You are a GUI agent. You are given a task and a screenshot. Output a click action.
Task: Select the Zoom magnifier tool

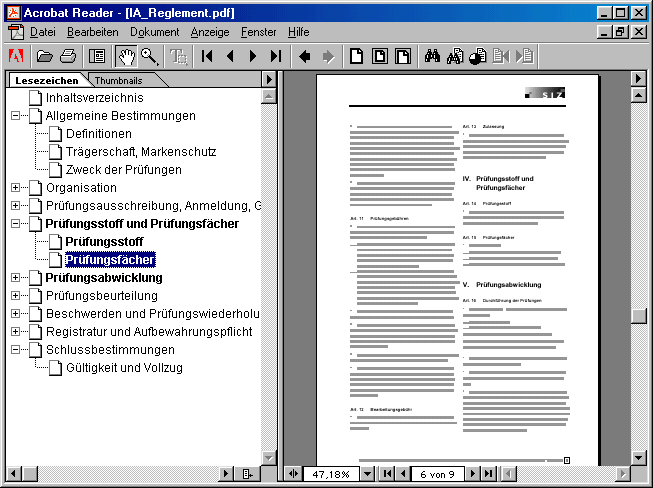149,56
